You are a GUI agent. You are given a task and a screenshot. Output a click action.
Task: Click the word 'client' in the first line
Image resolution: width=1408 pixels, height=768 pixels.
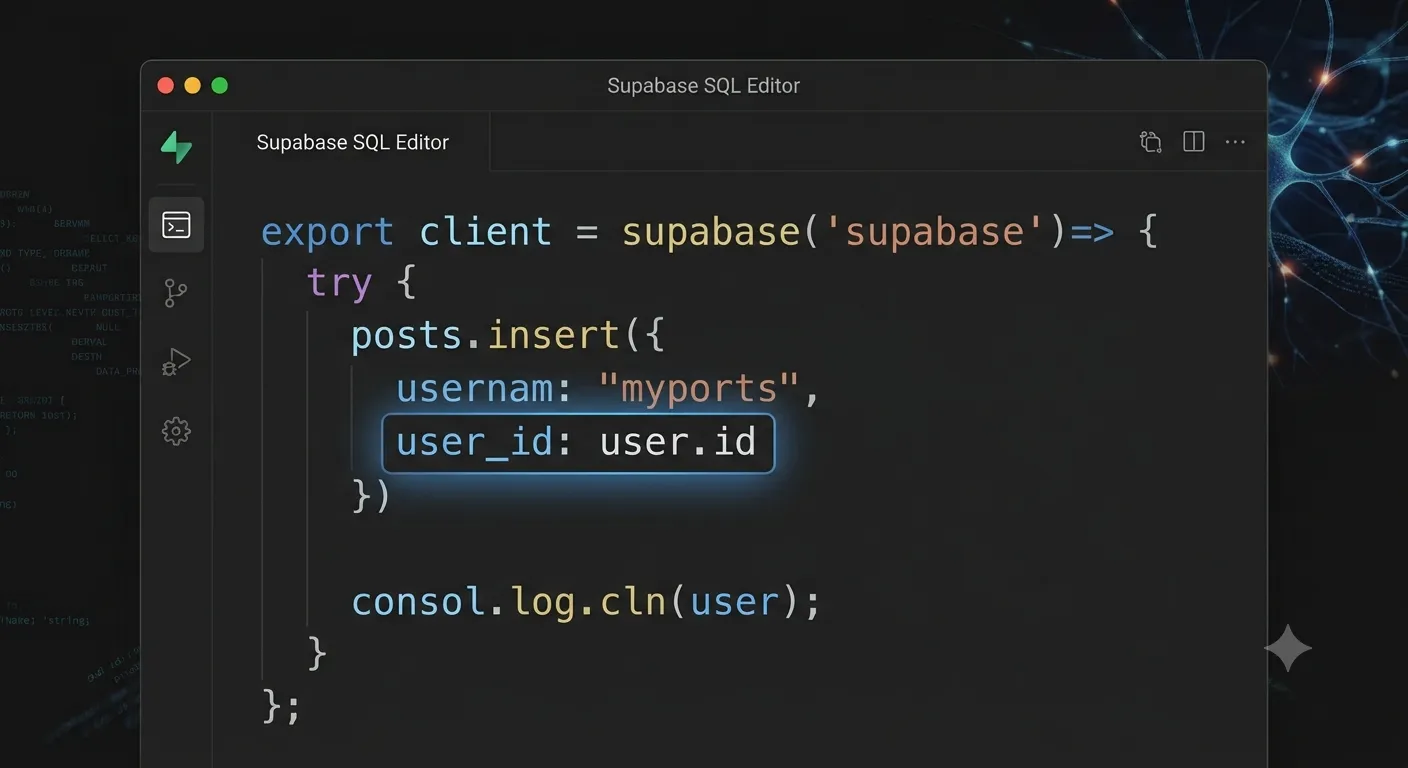pos(485,231)
